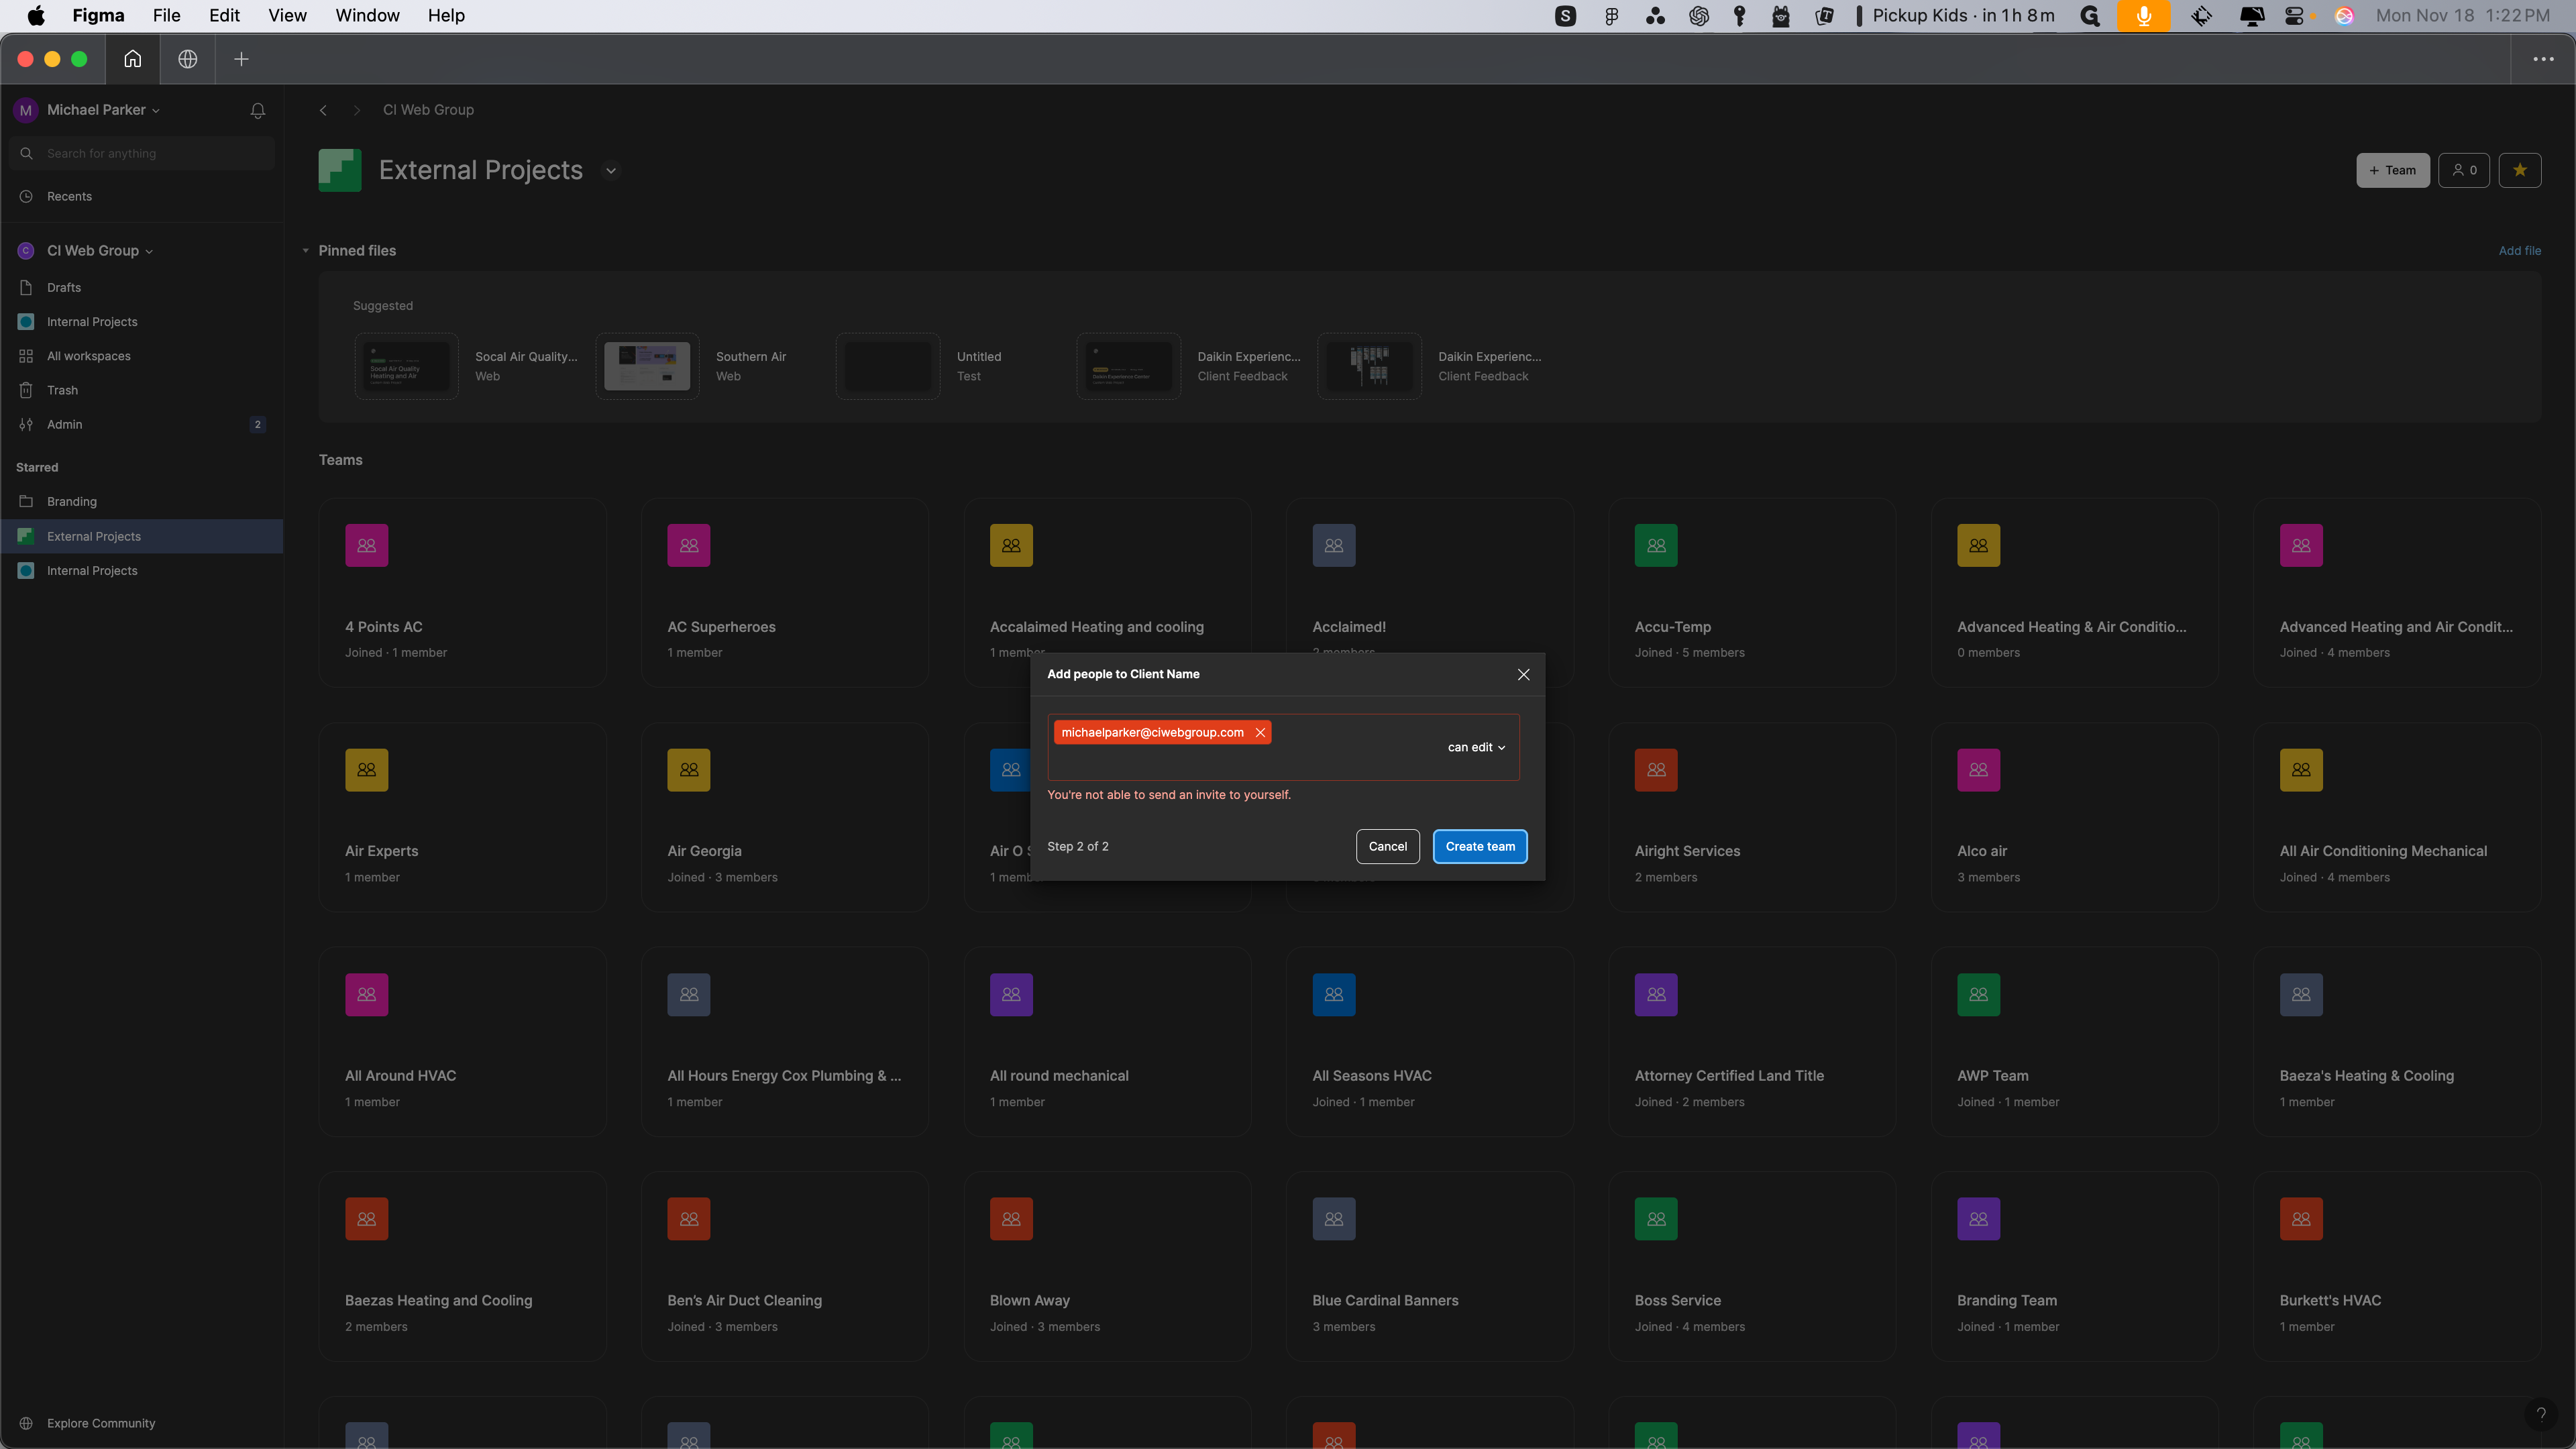Open the Air Experts team icon

click(367, 770)
